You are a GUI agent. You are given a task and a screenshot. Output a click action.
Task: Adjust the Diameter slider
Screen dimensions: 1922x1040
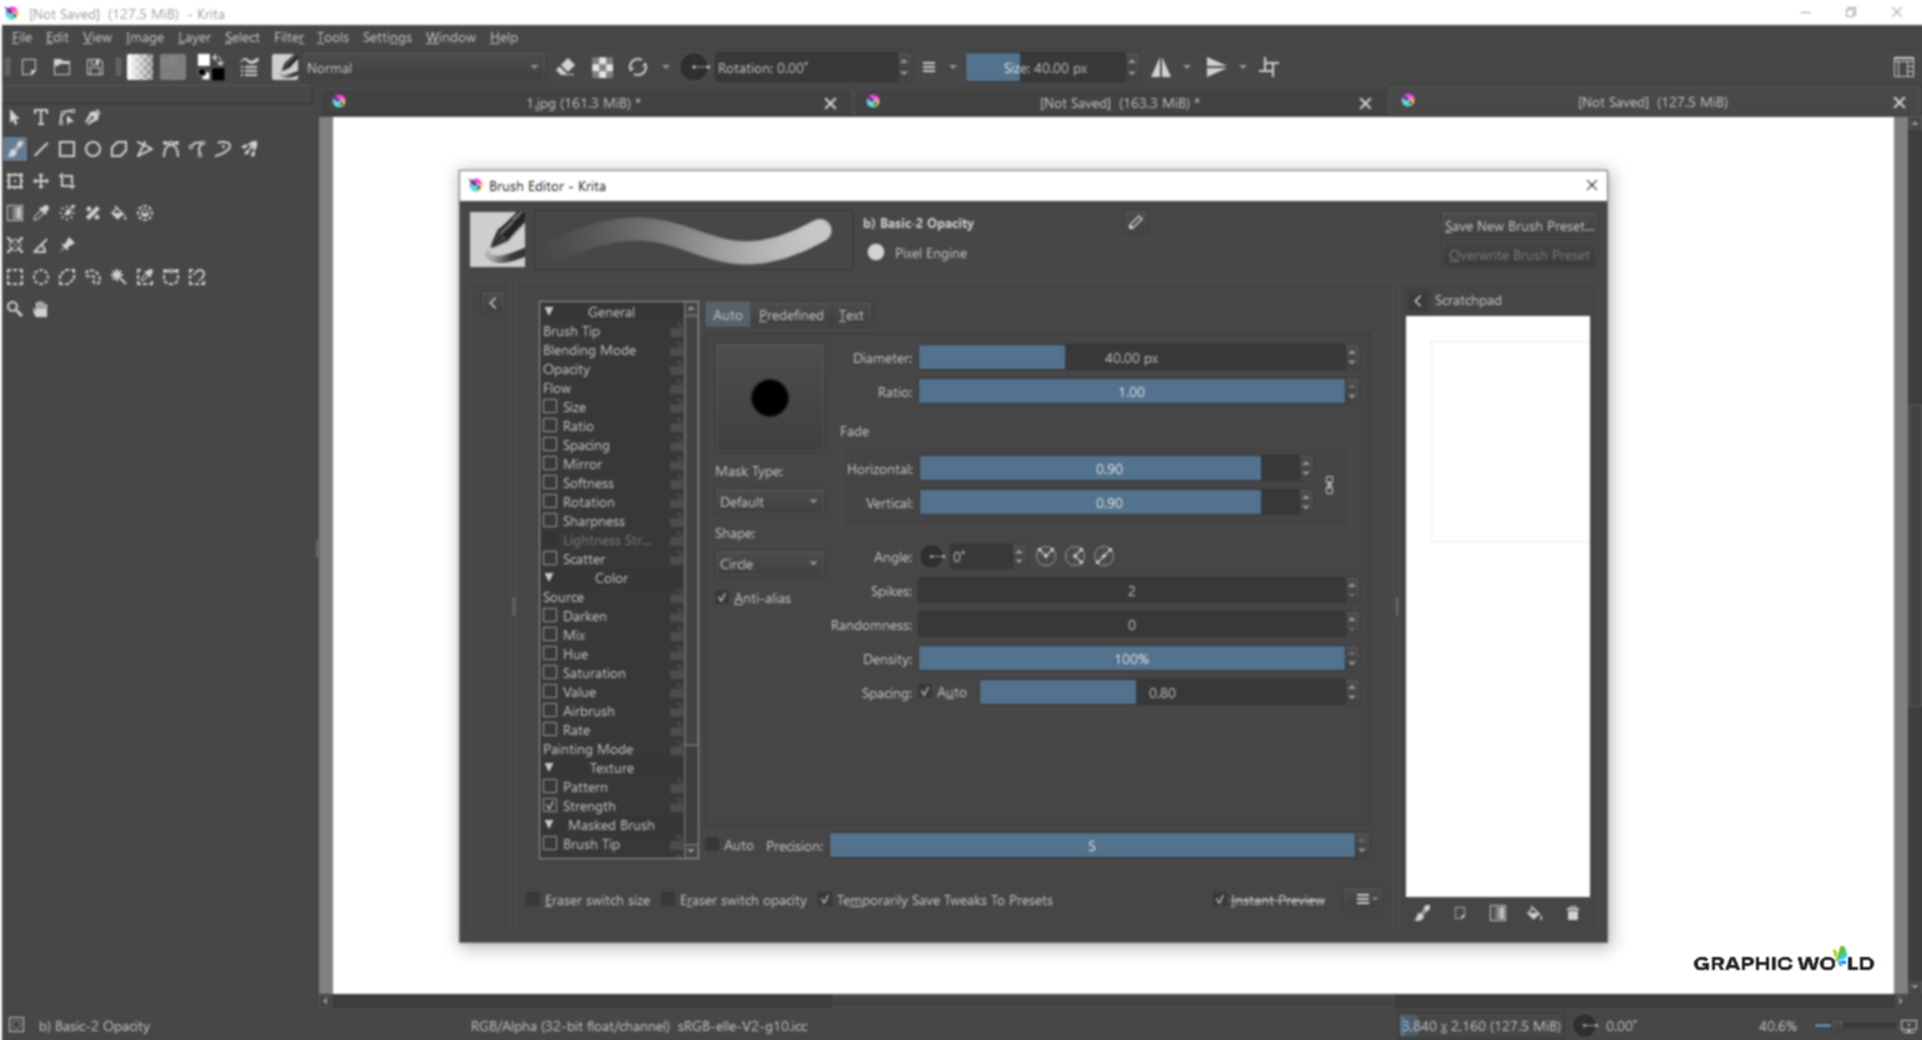pos(1132,358)
